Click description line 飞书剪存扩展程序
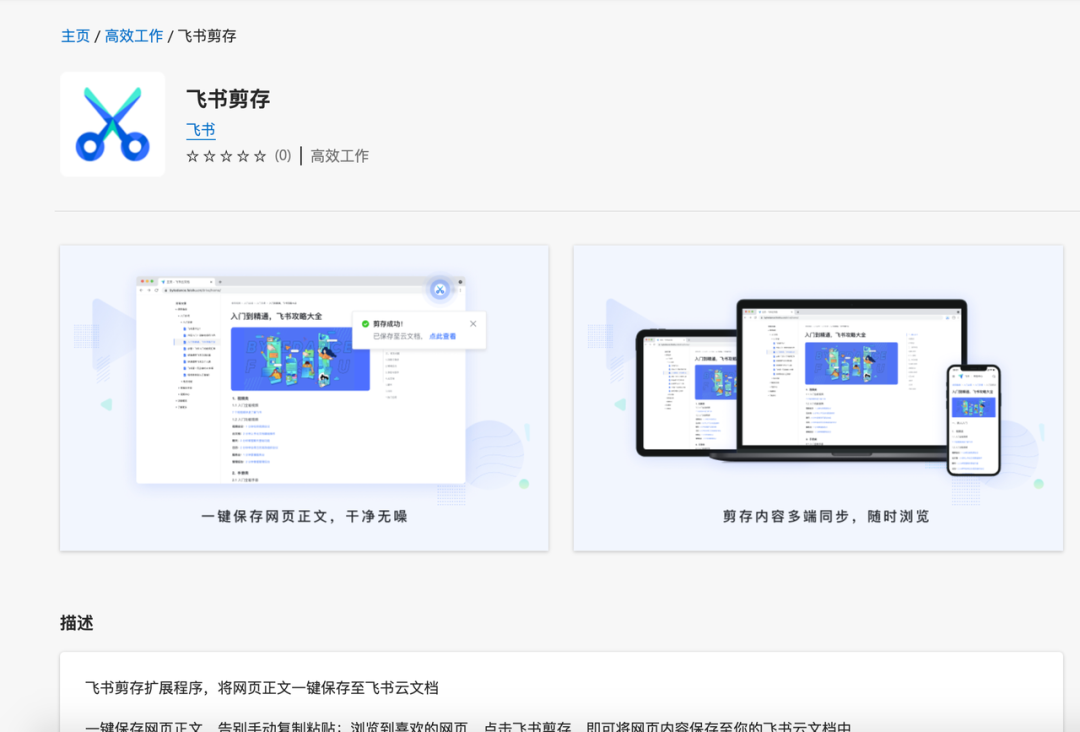This screenshot has height=732, width=1080. click(x=262, y=688)
